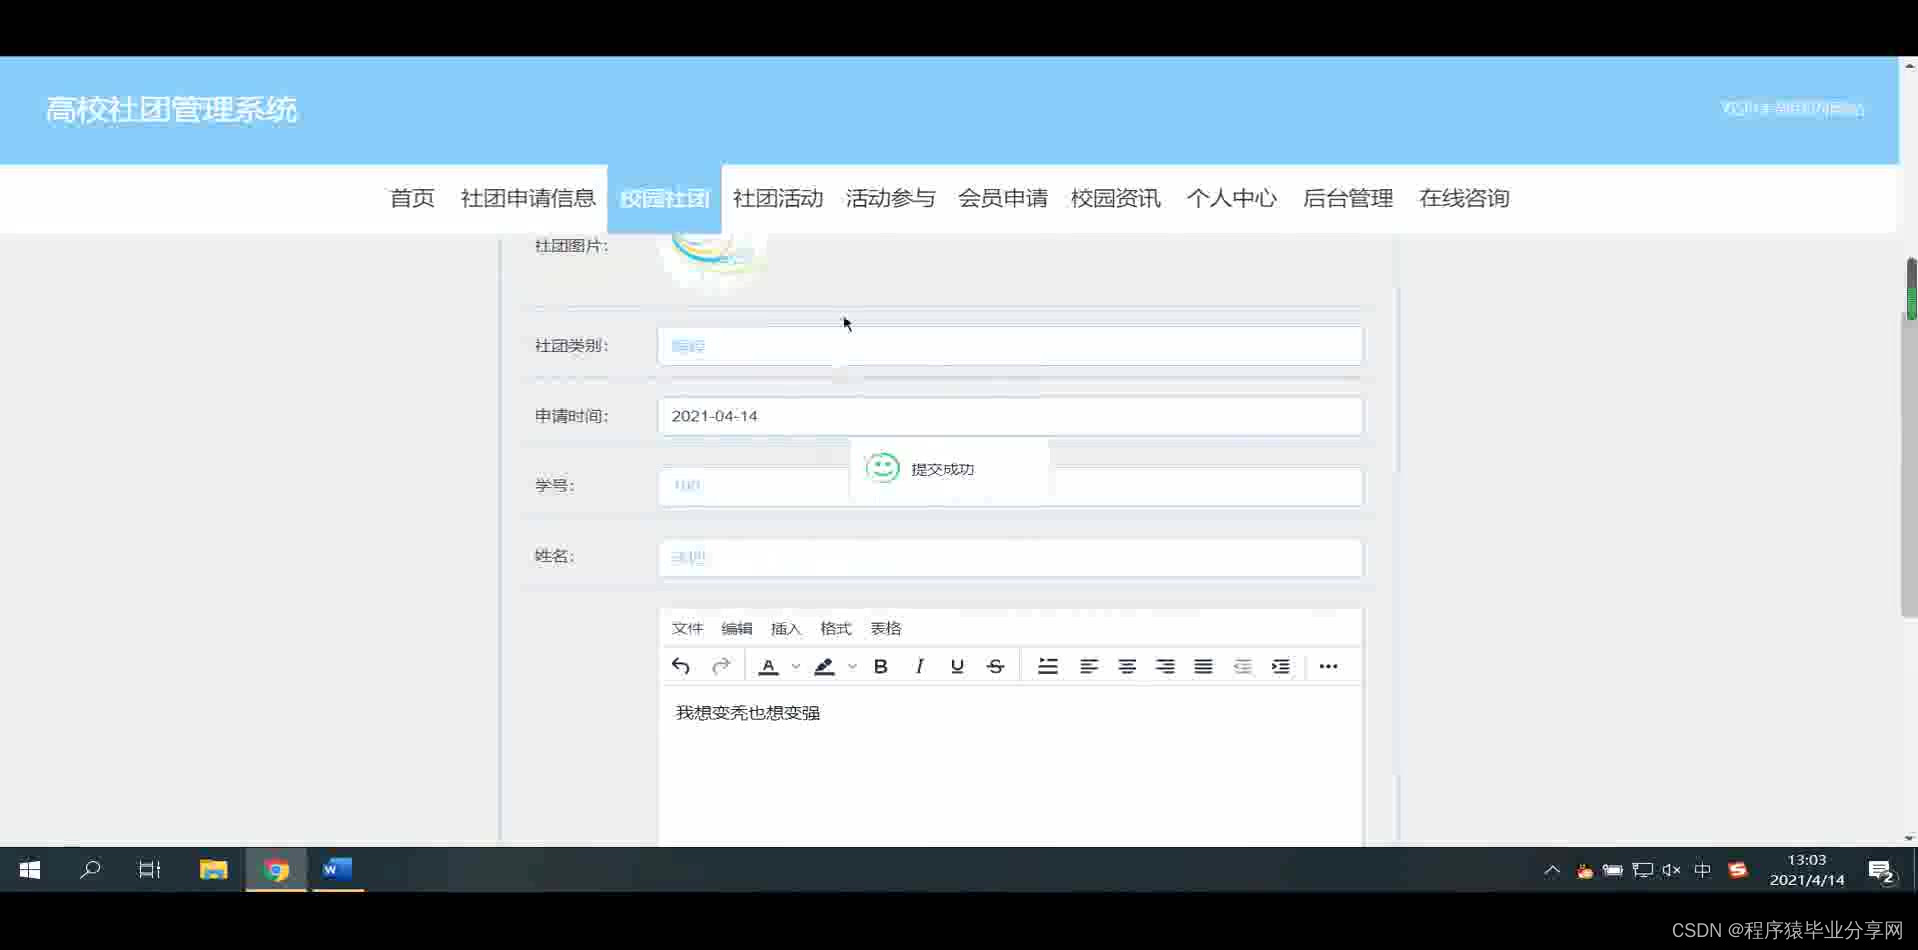
Task: Click in the rich text editor body
Action: point(1010,766)
